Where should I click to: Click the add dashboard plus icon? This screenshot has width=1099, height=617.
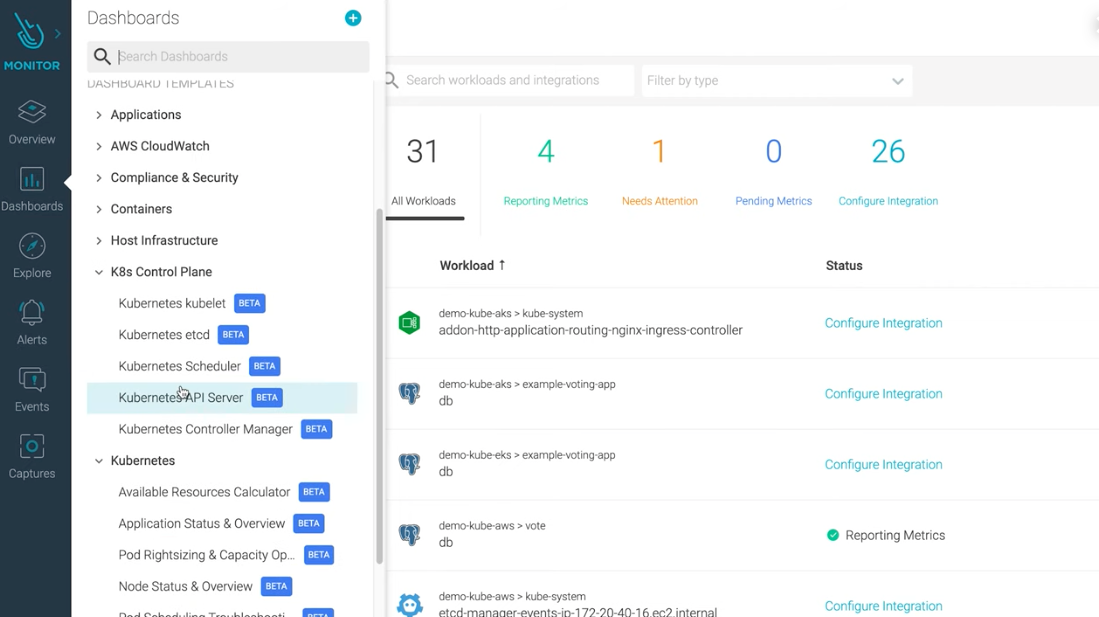point(353,18)
